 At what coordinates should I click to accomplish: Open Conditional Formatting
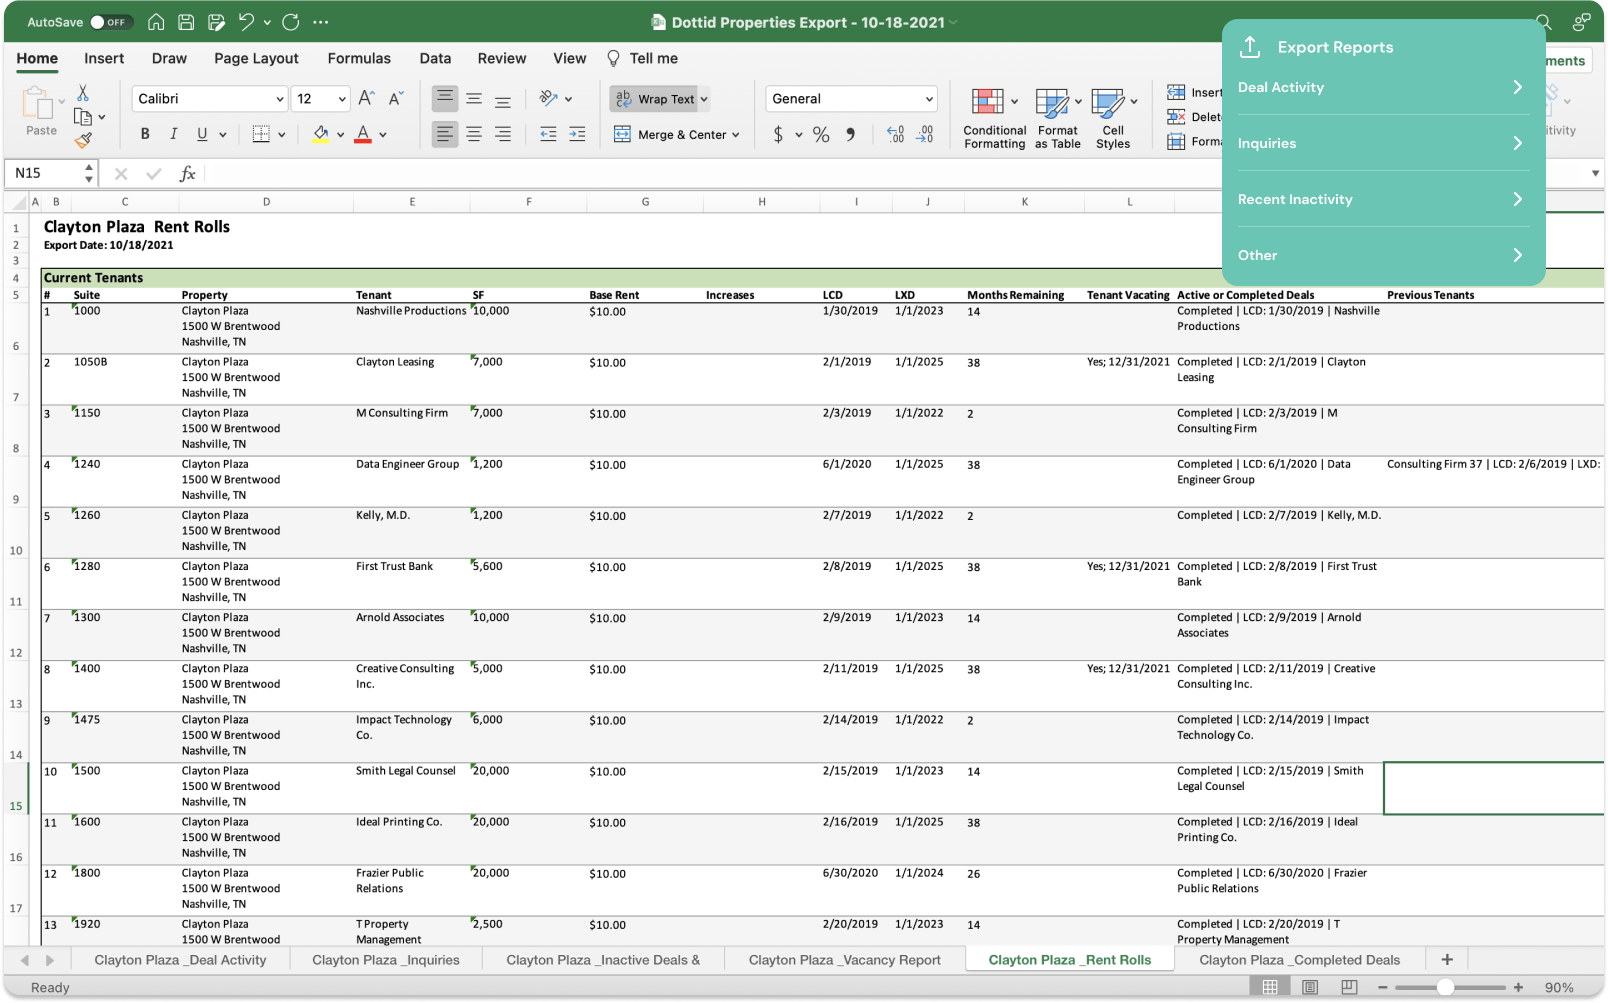tap(994, 118)
